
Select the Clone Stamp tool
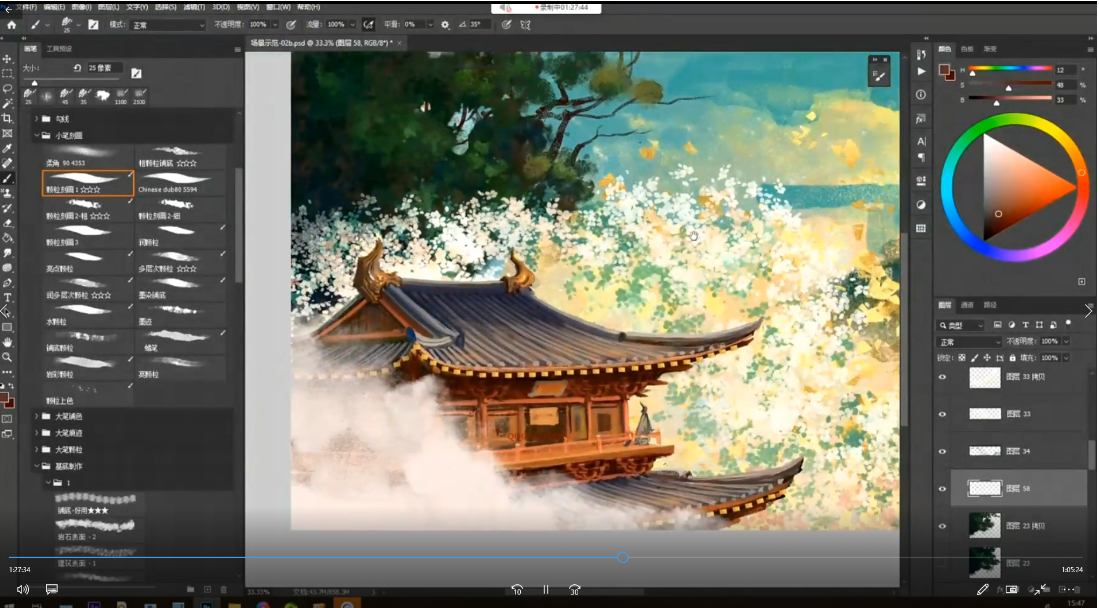tap(7, 193)
